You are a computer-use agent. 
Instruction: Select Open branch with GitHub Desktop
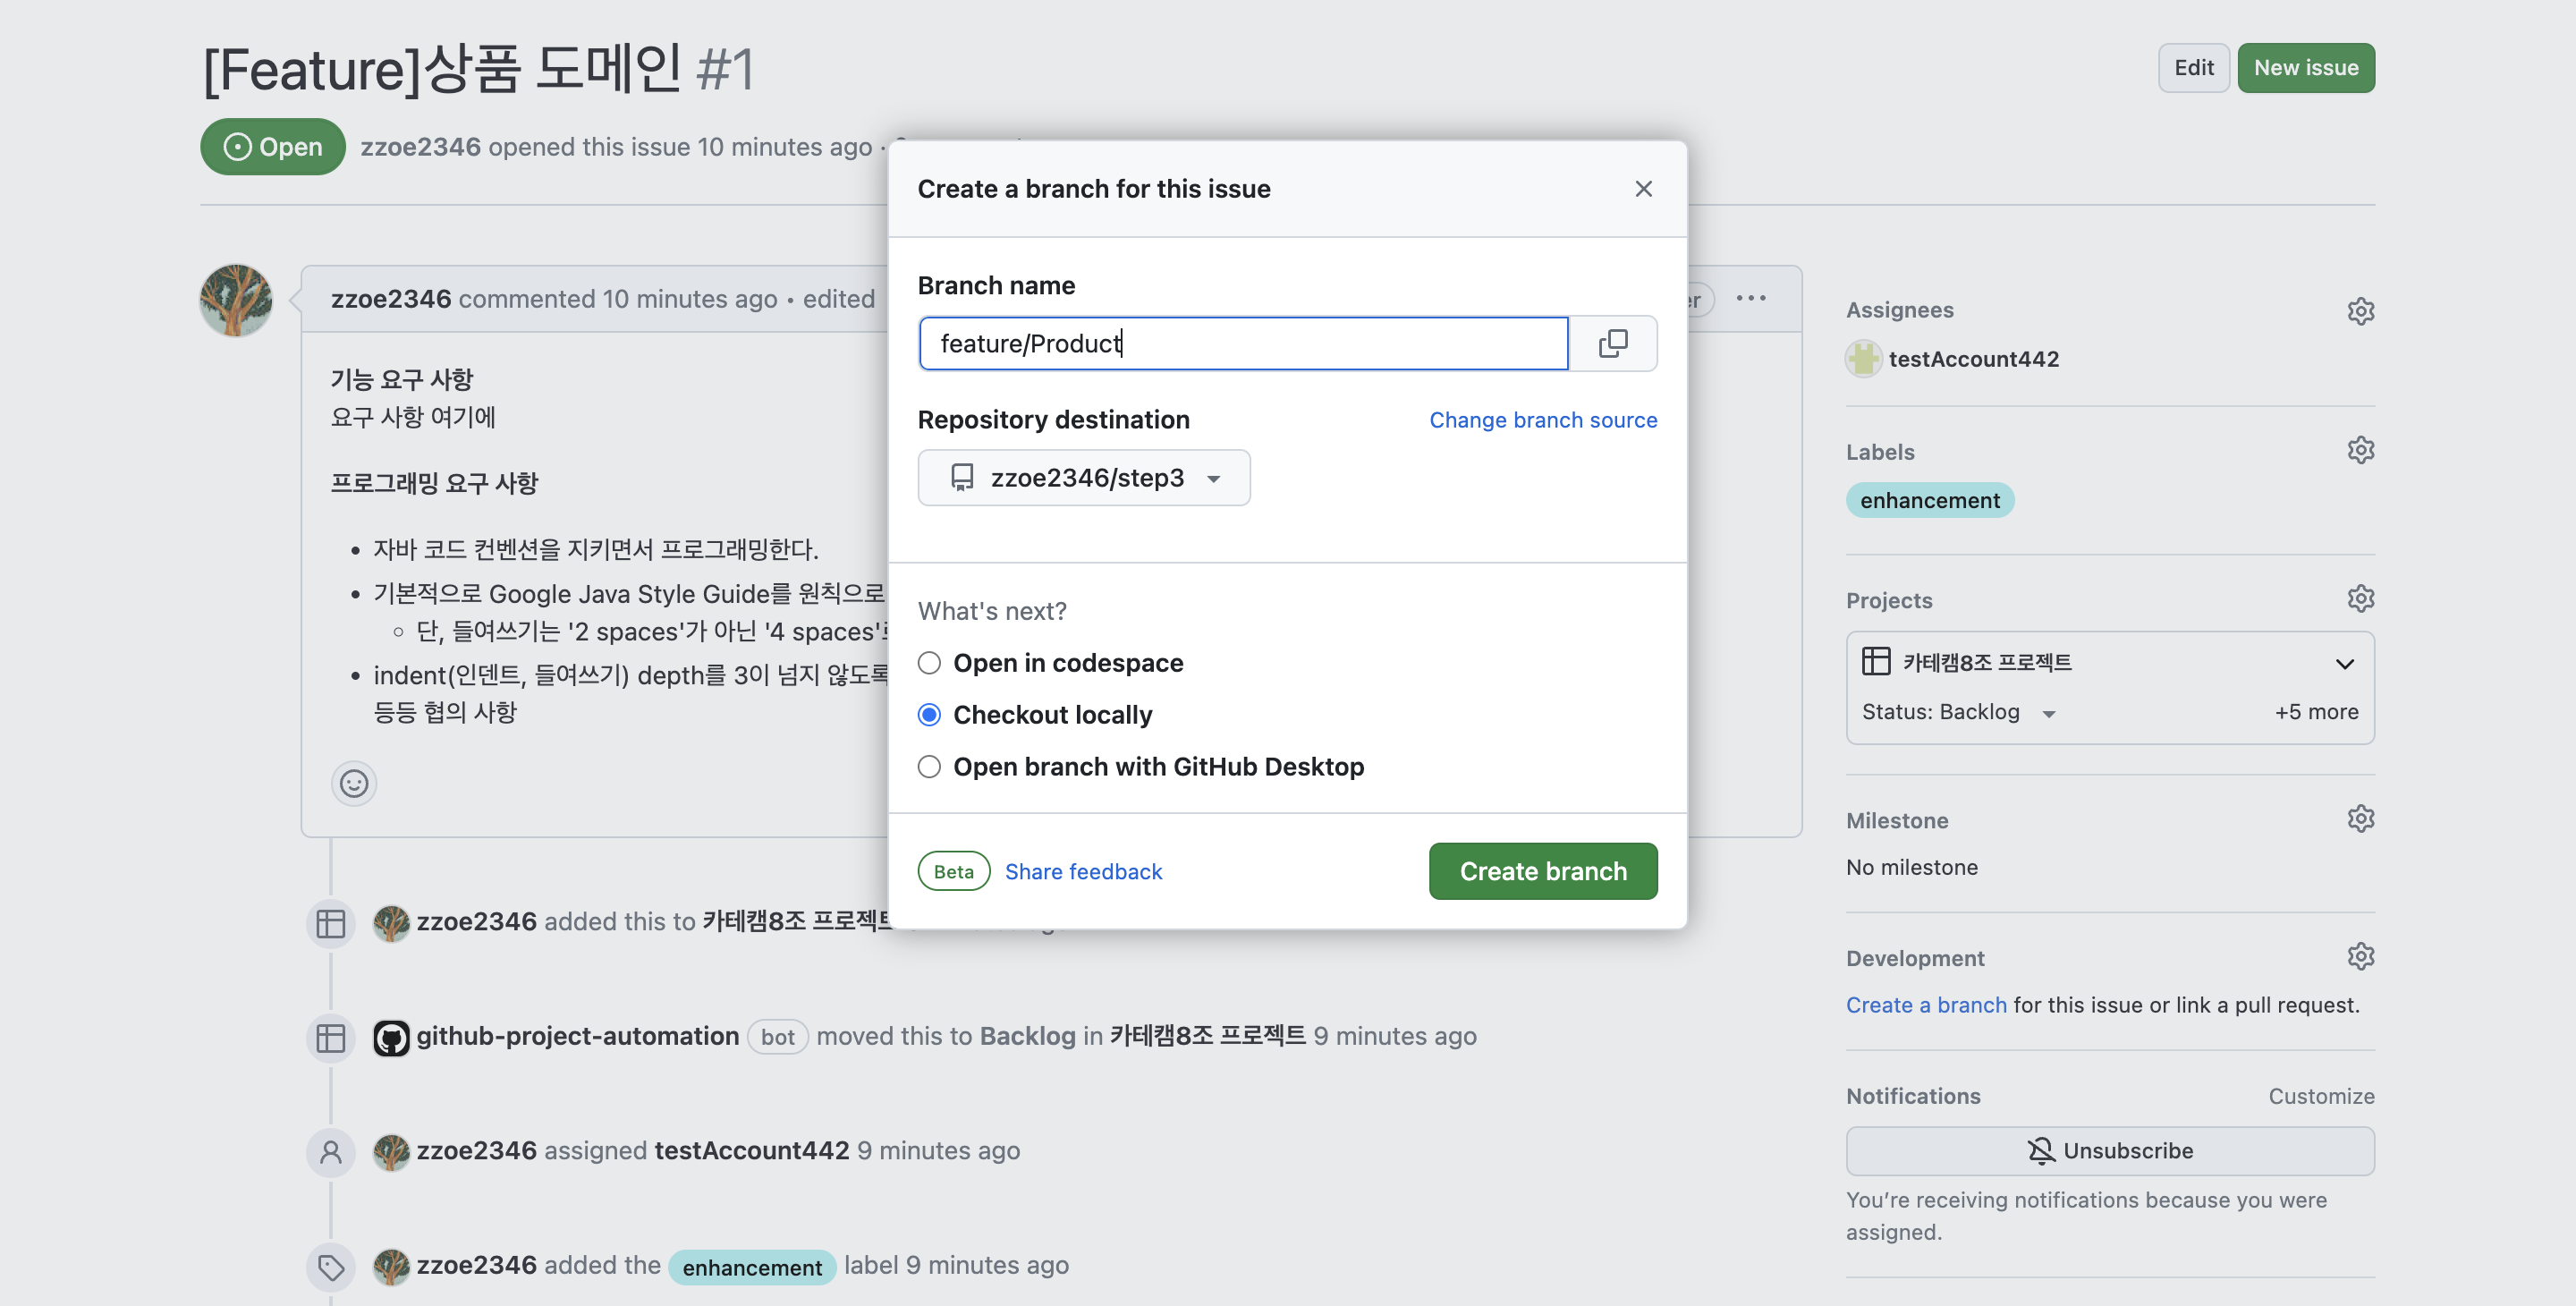(x=929, y=767)
